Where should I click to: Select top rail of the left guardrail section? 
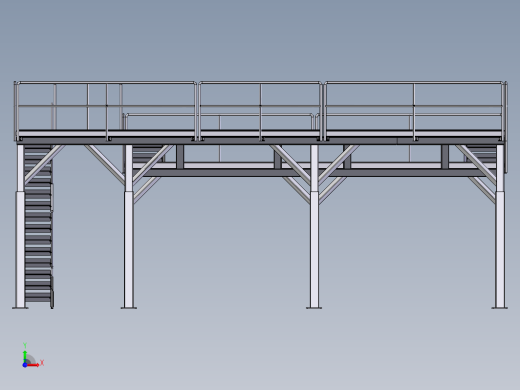pyautogui.click(x=106, y=82)
